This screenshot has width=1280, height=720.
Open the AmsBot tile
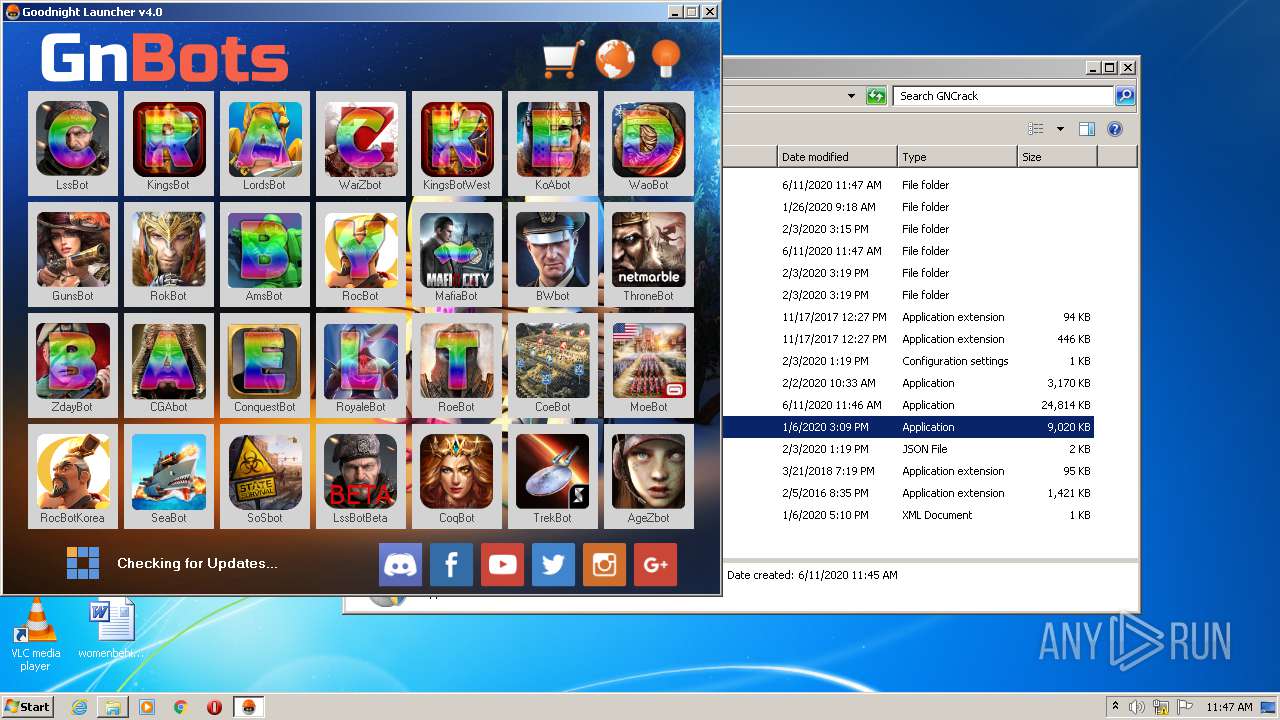[265, 254]
